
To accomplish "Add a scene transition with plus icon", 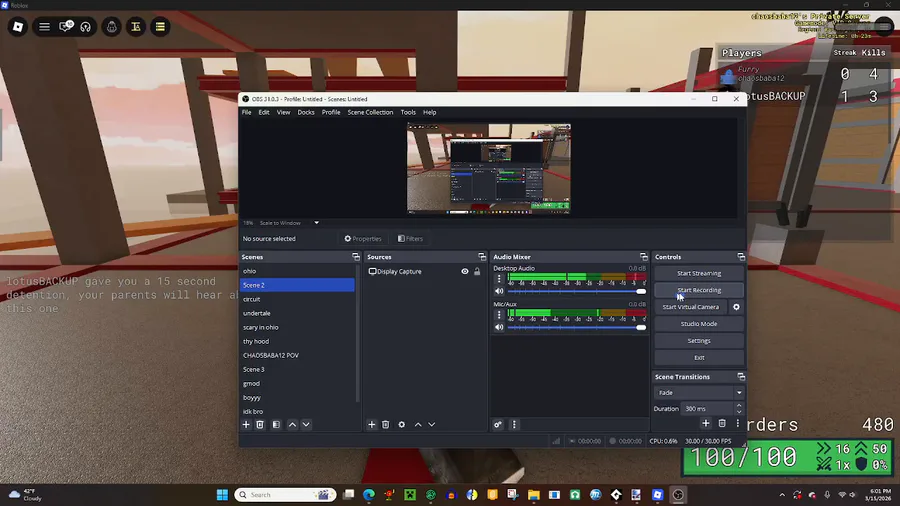I will 705,423.
